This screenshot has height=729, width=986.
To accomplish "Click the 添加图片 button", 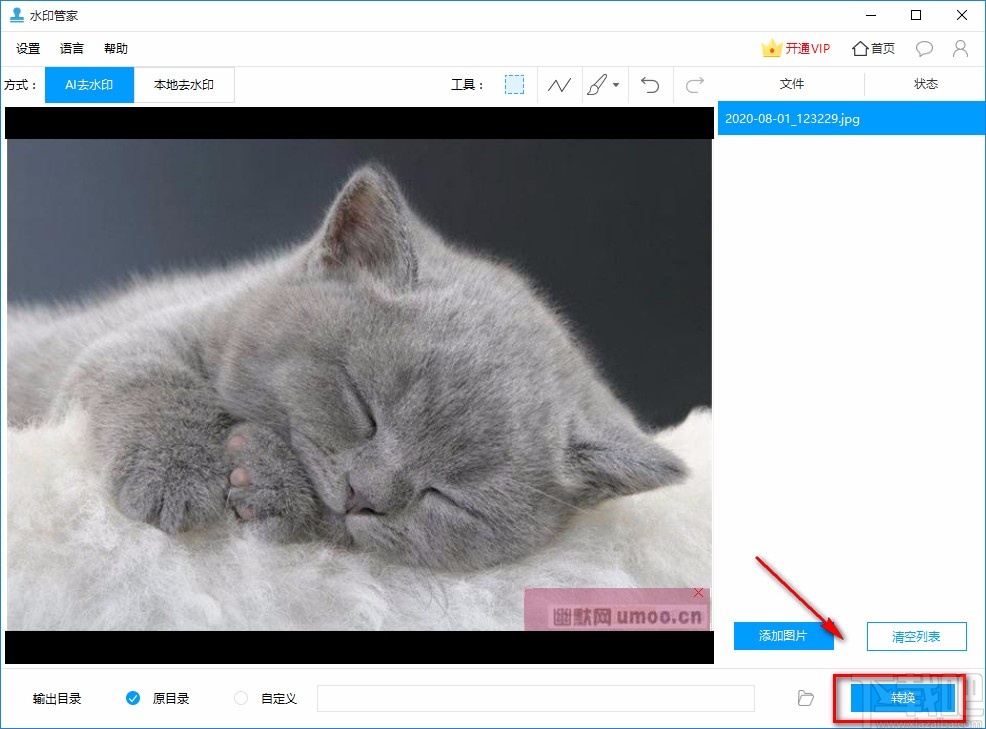I will (x=783, y=636).
